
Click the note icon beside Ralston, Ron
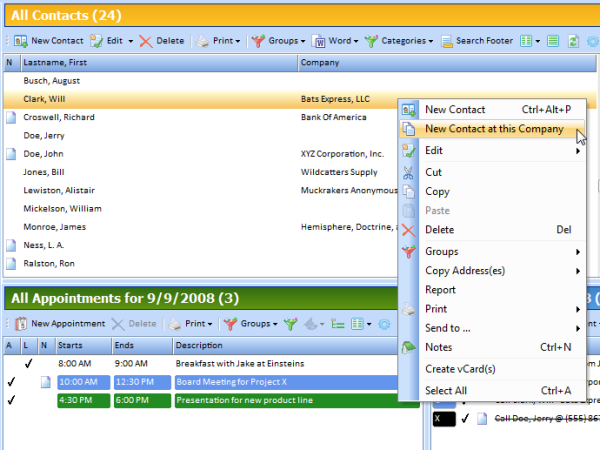pos(11,263)
